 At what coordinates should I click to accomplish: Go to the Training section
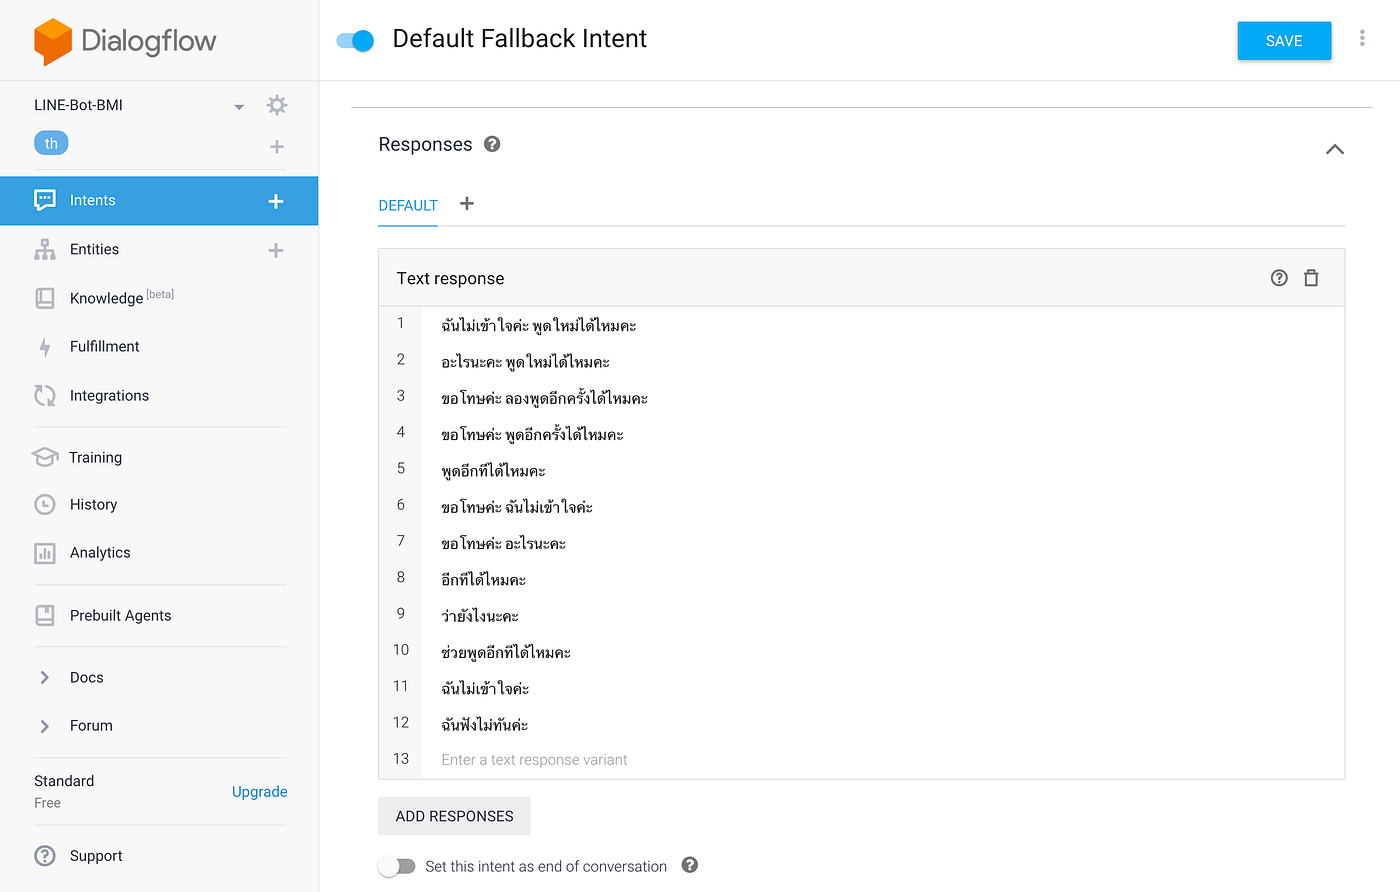click(x=97, y=457)
